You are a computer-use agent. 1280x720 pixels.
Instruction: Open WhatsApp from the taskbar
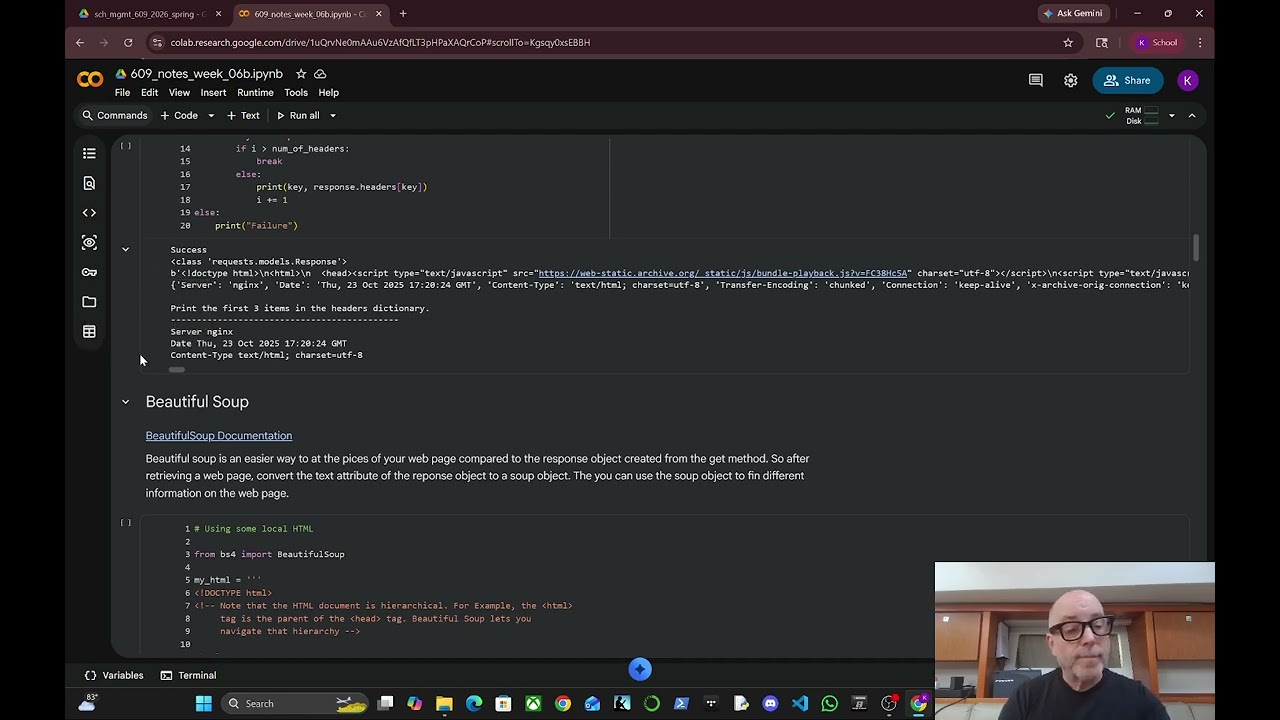(x=829, y=703)
